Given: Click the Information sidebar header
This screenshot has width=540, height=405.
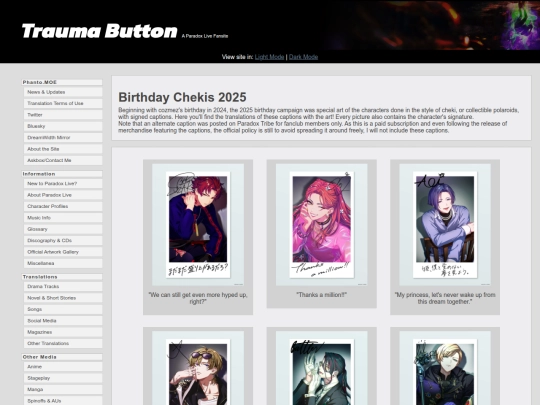Looking at the screenshot, I should point(62,174).
